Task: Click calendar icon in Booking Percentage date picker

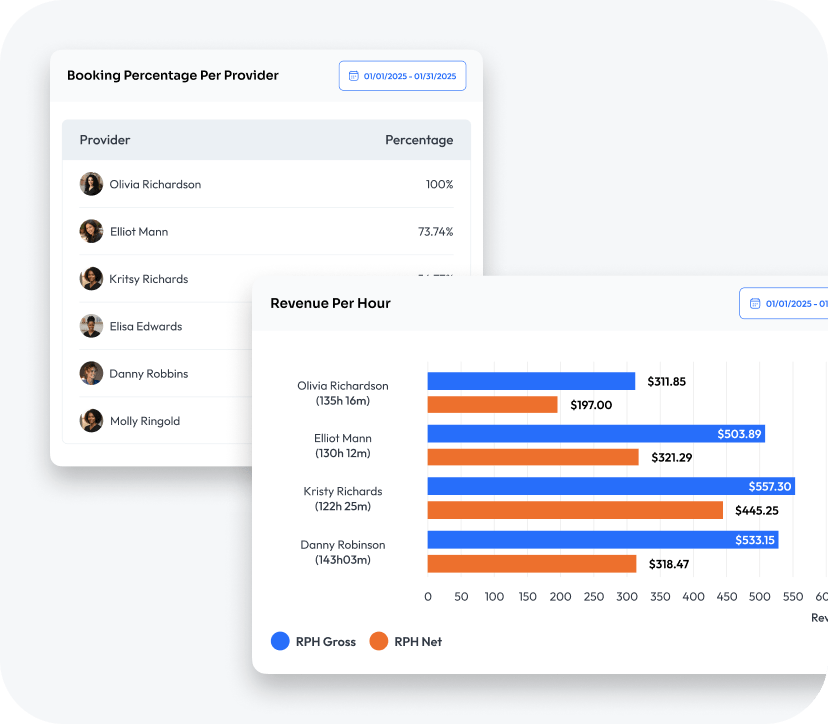Action: pyautogui.click(x=353, y=76)
